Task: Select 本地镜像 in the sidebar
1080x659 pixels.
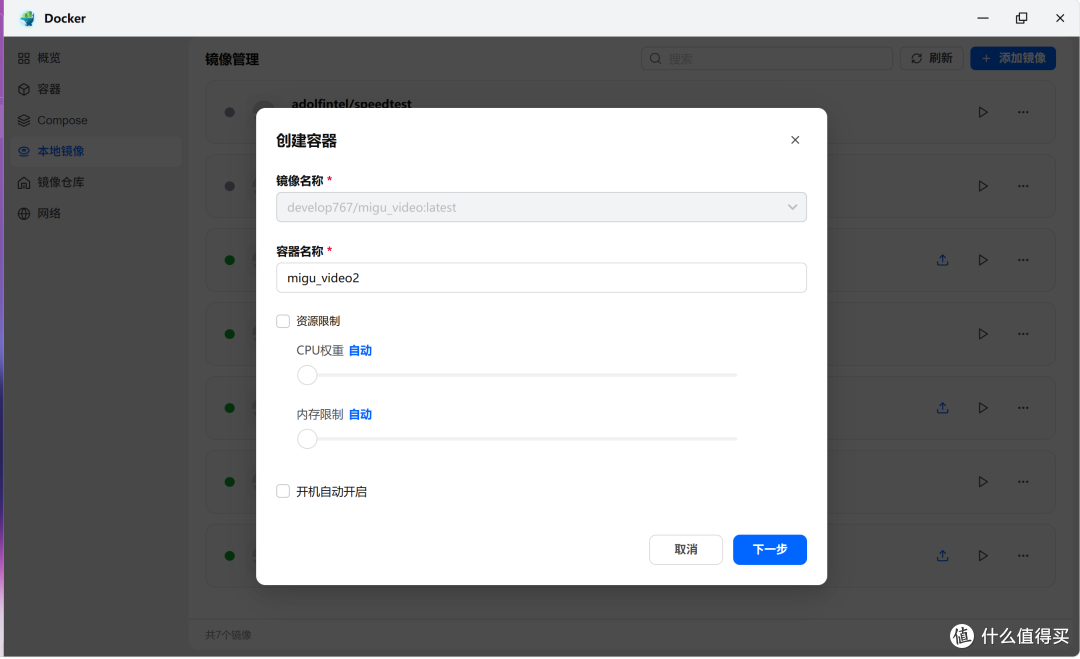Action: [x=96, y=151]
